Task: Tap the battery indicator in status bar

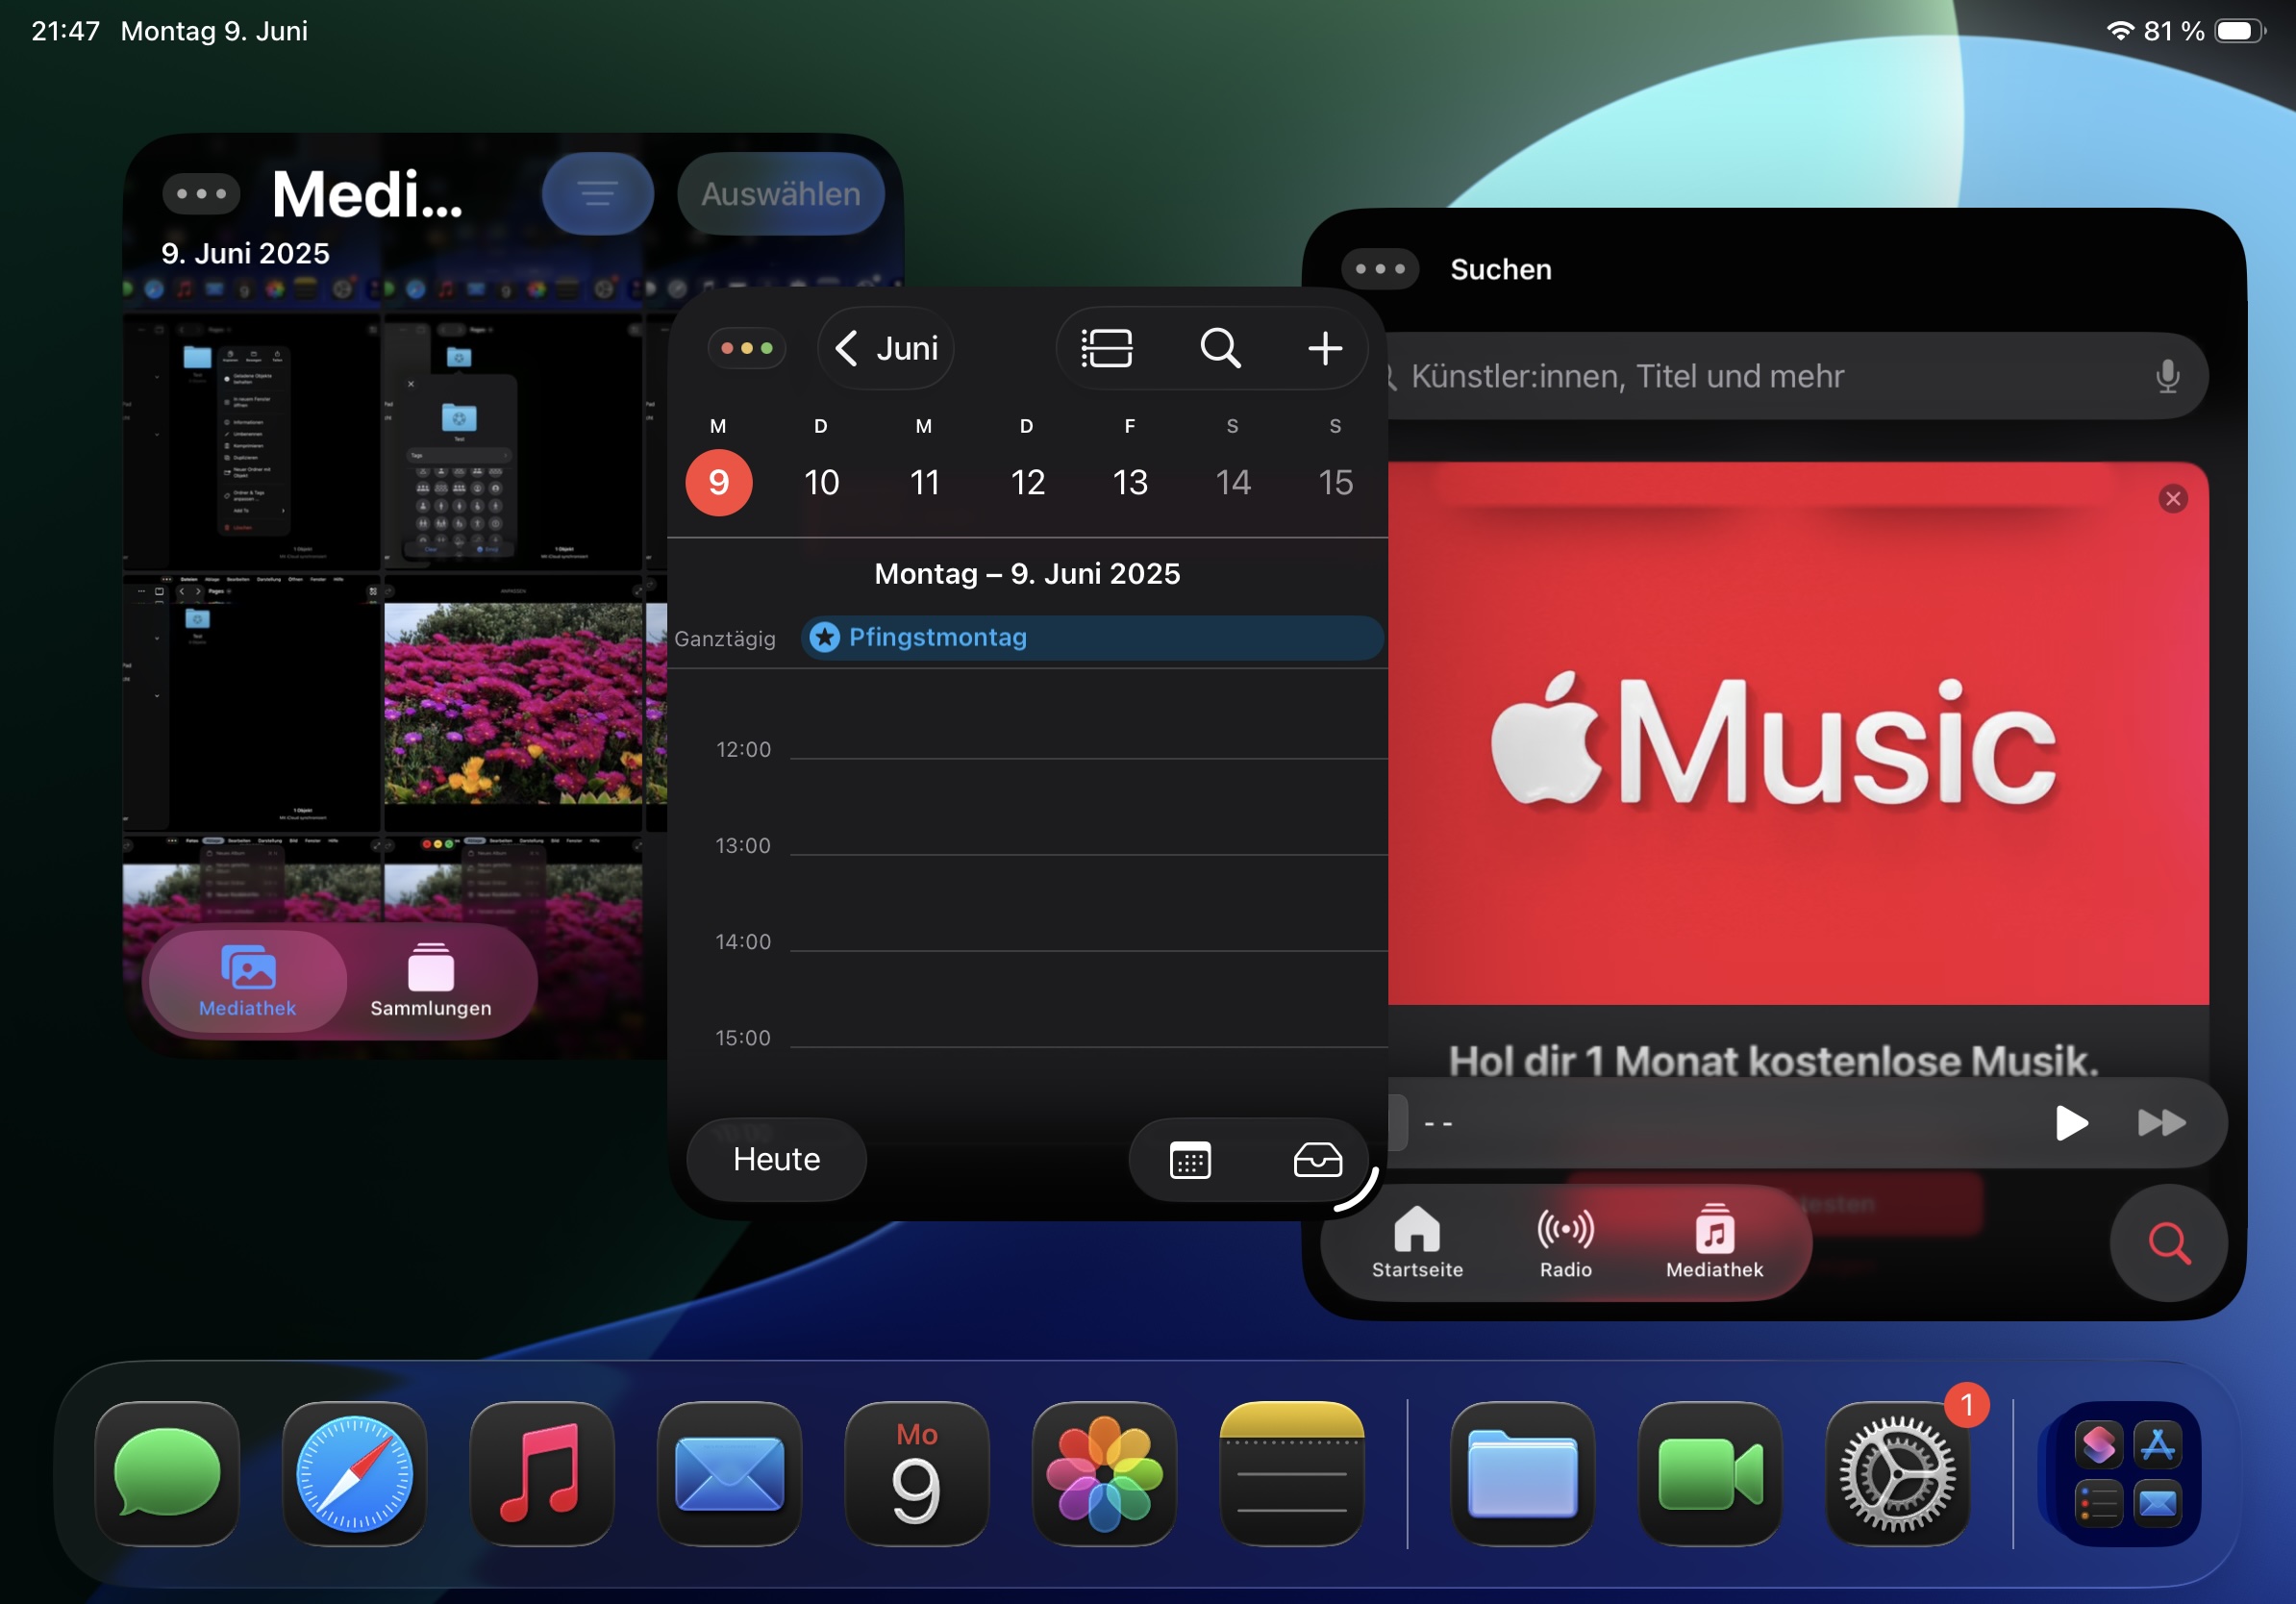Action: (2239, 30)
